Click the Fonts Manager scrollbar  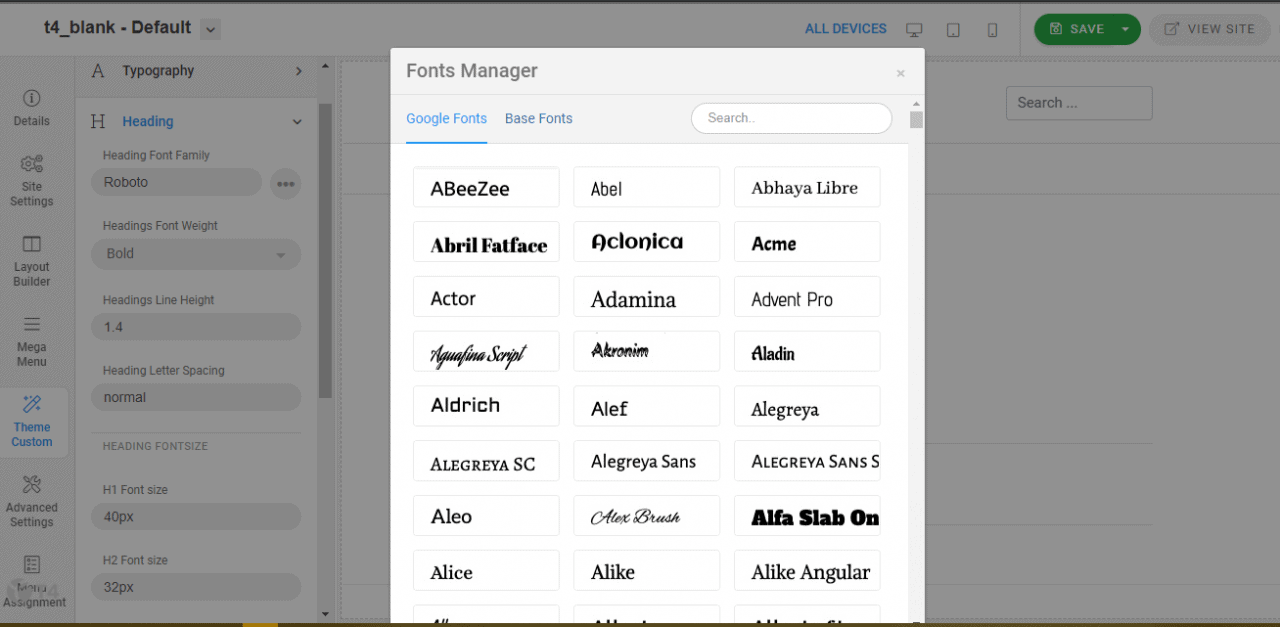[915, 120]
